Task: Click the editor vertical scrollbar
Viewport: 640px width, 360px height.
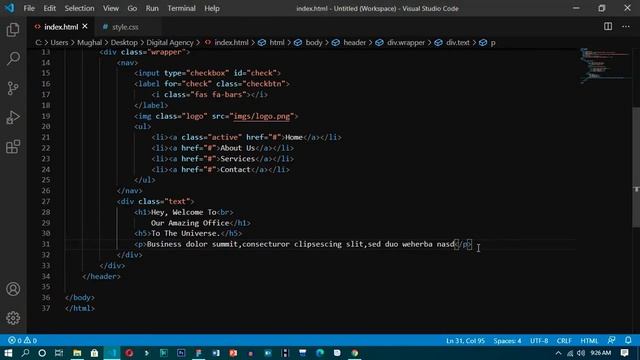Action: tap(636, 167)
